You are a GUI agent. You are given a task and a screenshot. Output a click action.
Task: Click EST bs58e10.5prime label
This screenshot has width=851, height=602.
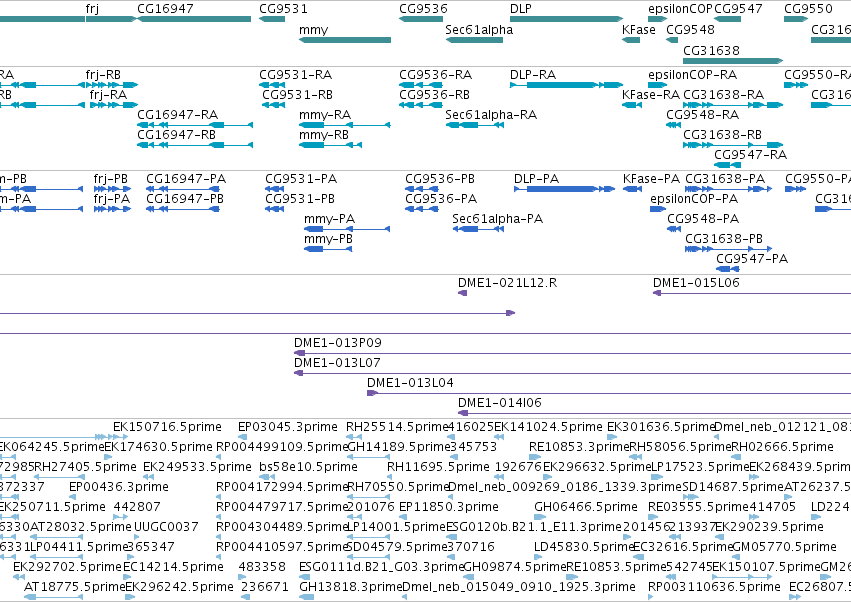coord(308,467)
